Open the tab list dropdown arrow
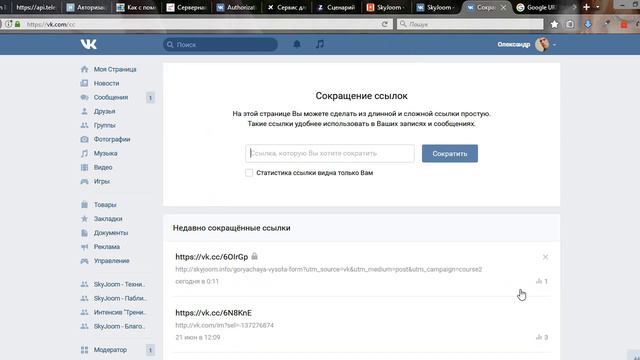640x360 pixels. 598,7
